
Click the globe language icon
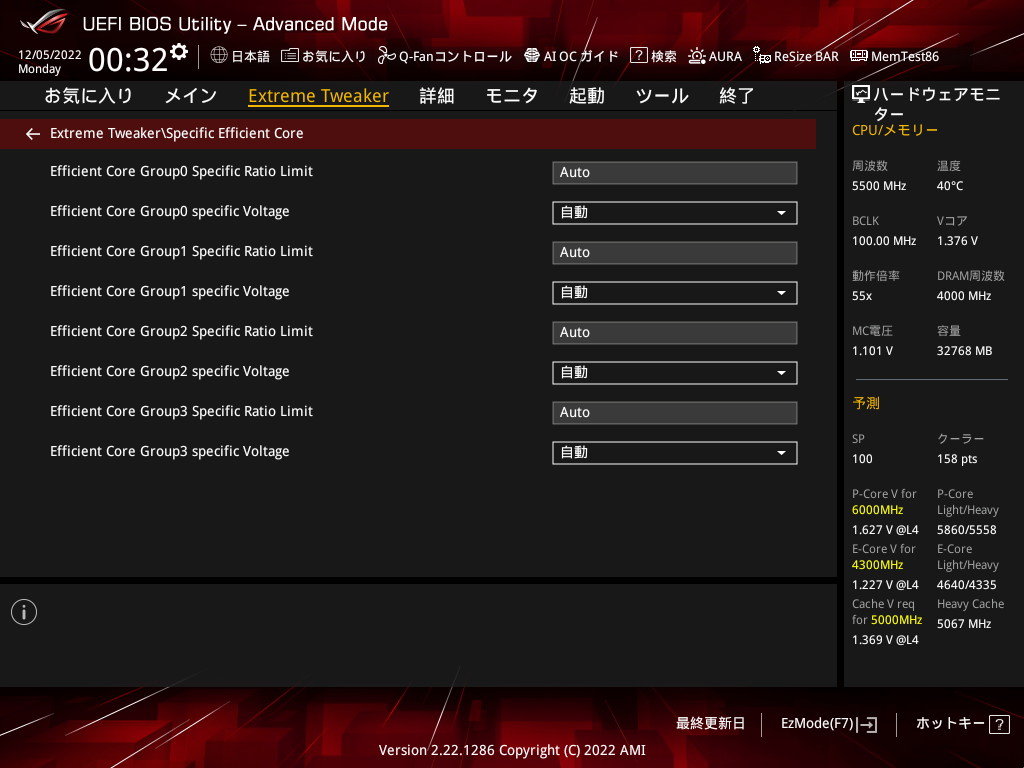219,55
